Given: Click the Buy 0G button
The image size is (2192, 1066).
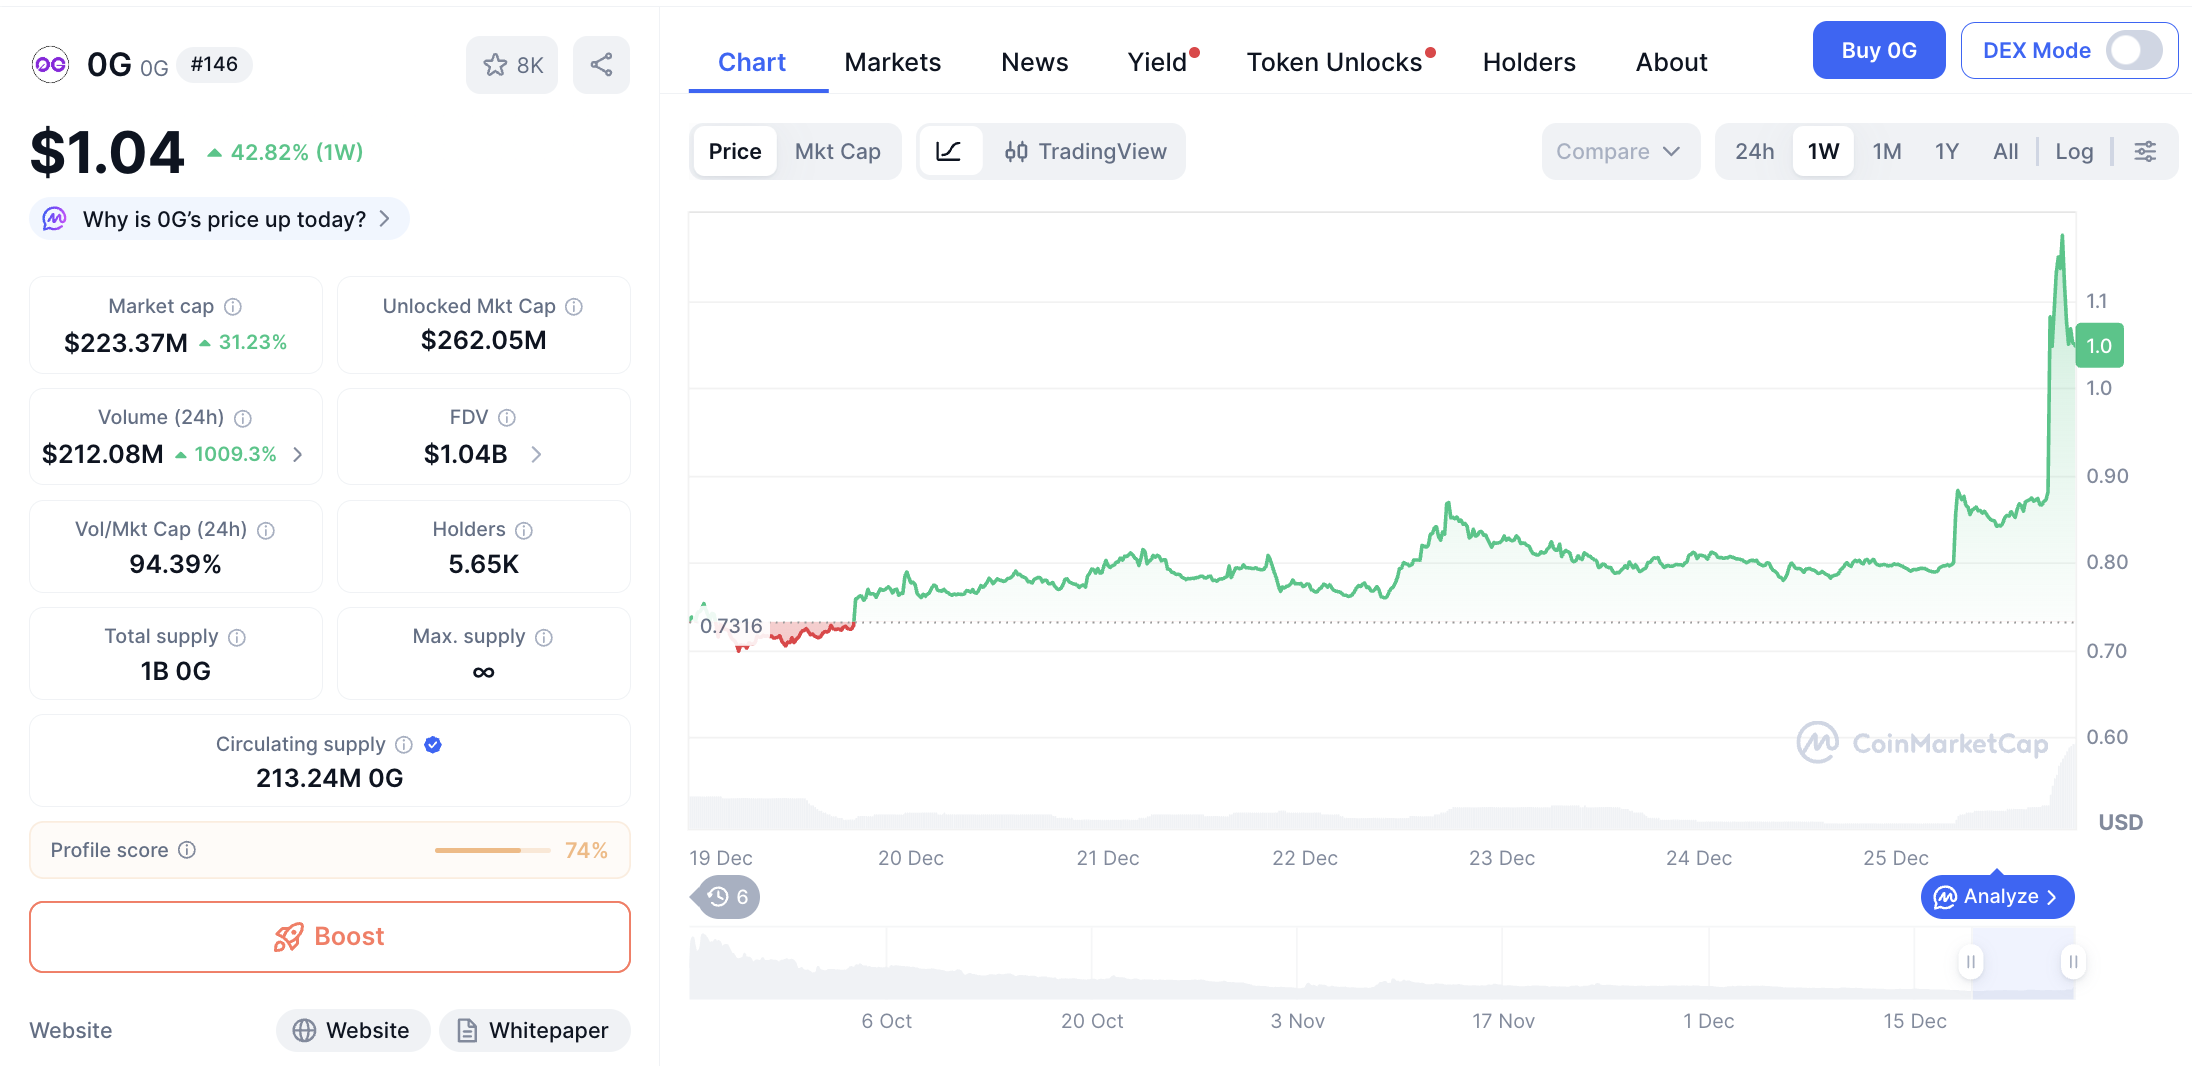Looking at the screenshot, I should click(1878, 50).
